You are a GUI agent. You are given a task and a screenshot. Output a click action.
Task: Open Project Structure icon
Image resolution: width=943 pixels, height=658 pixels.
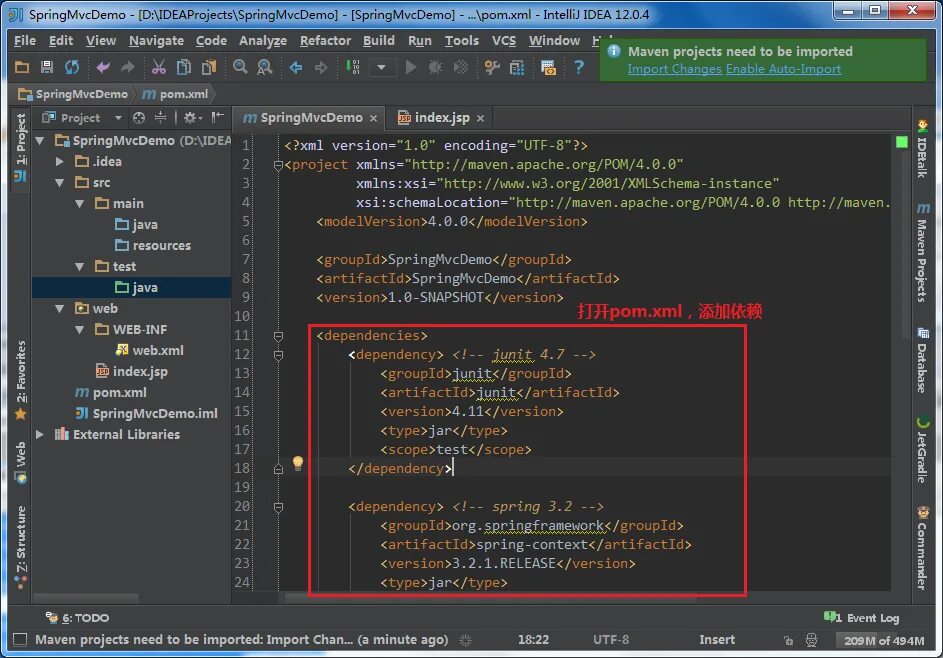pyautogui.click(x=517, y=67)
